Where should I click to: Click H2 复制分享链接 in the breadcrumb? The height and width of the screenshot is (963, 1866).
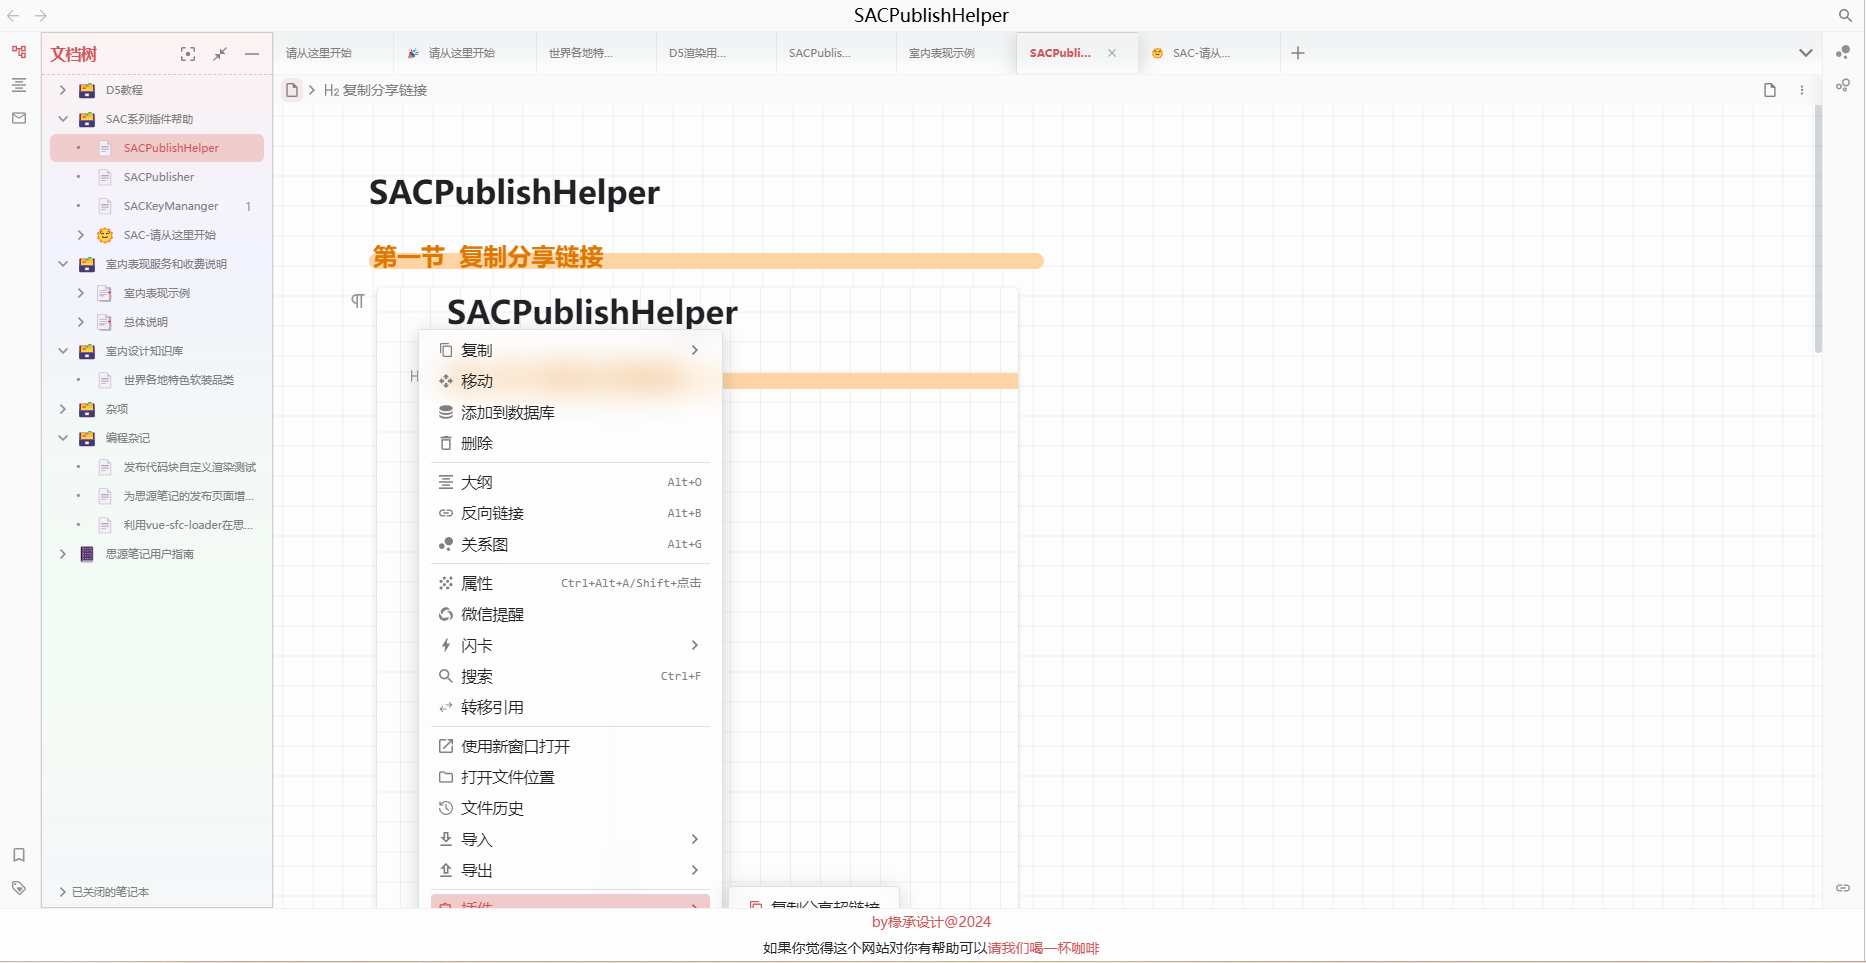(375, 90)
